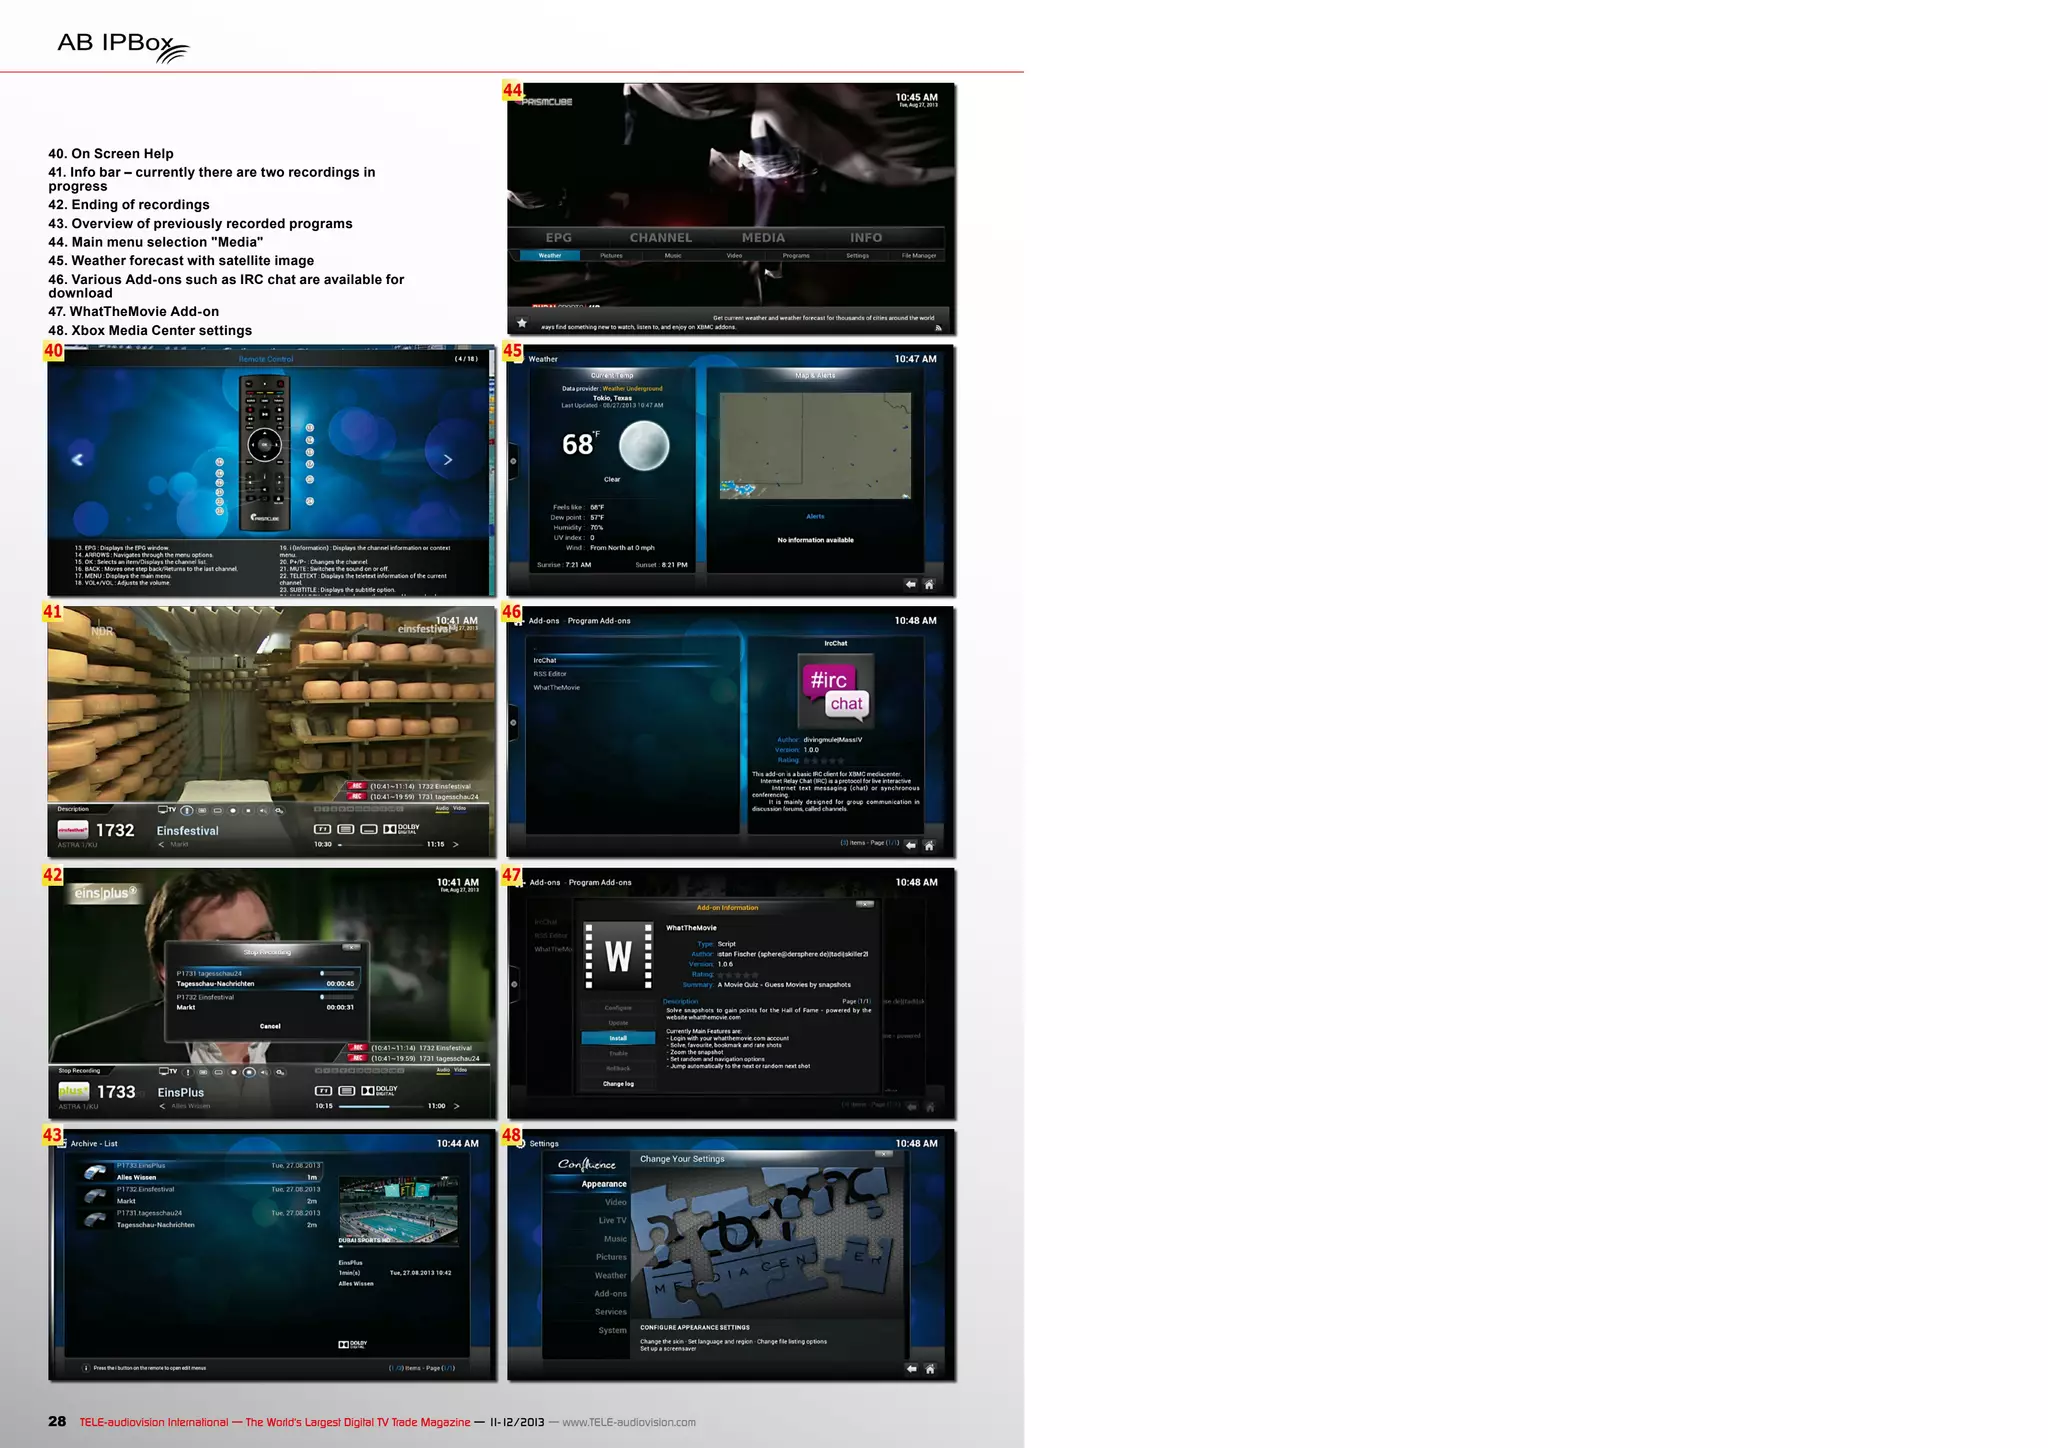Image resolution: width=2048 pixels, height=1448 pixels.
Task: Close the Add-on Information dialog
Action: tap(865, 904)
